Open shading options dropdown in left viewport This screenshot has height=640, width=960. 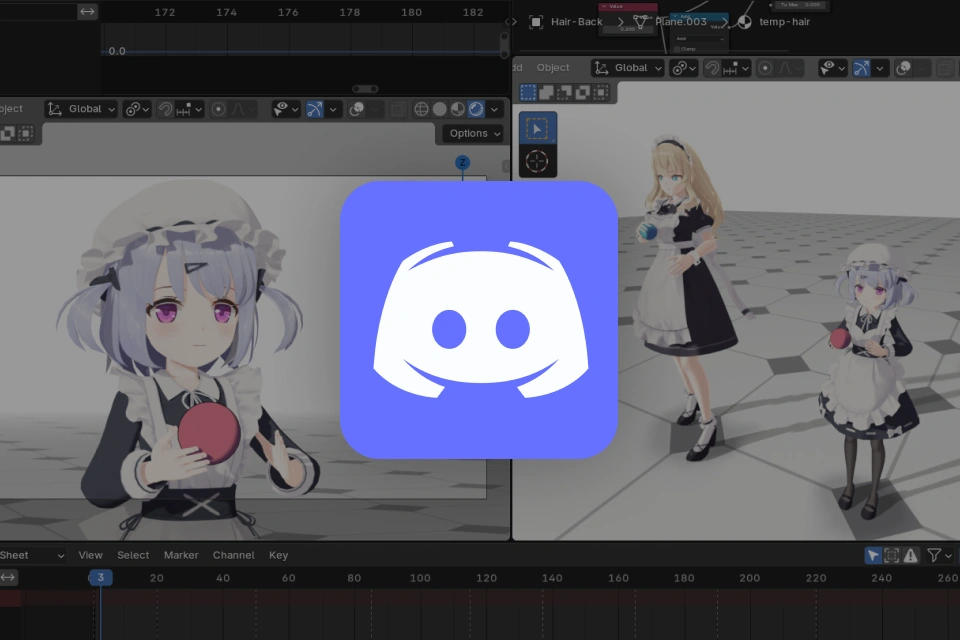pyautogui.click(x=495, y=110)
